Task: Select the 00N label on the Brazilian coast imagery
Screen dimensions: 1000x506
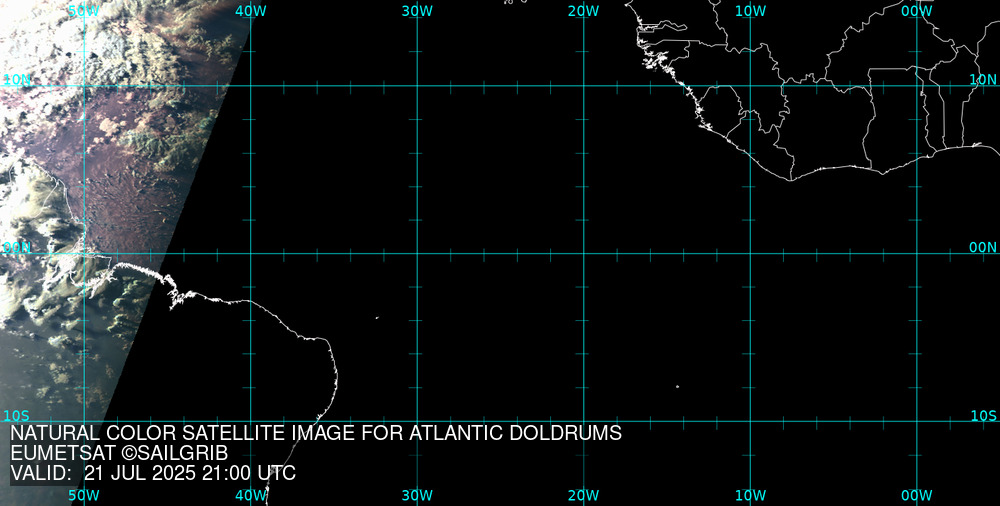Action: click(x=17, y=248)
